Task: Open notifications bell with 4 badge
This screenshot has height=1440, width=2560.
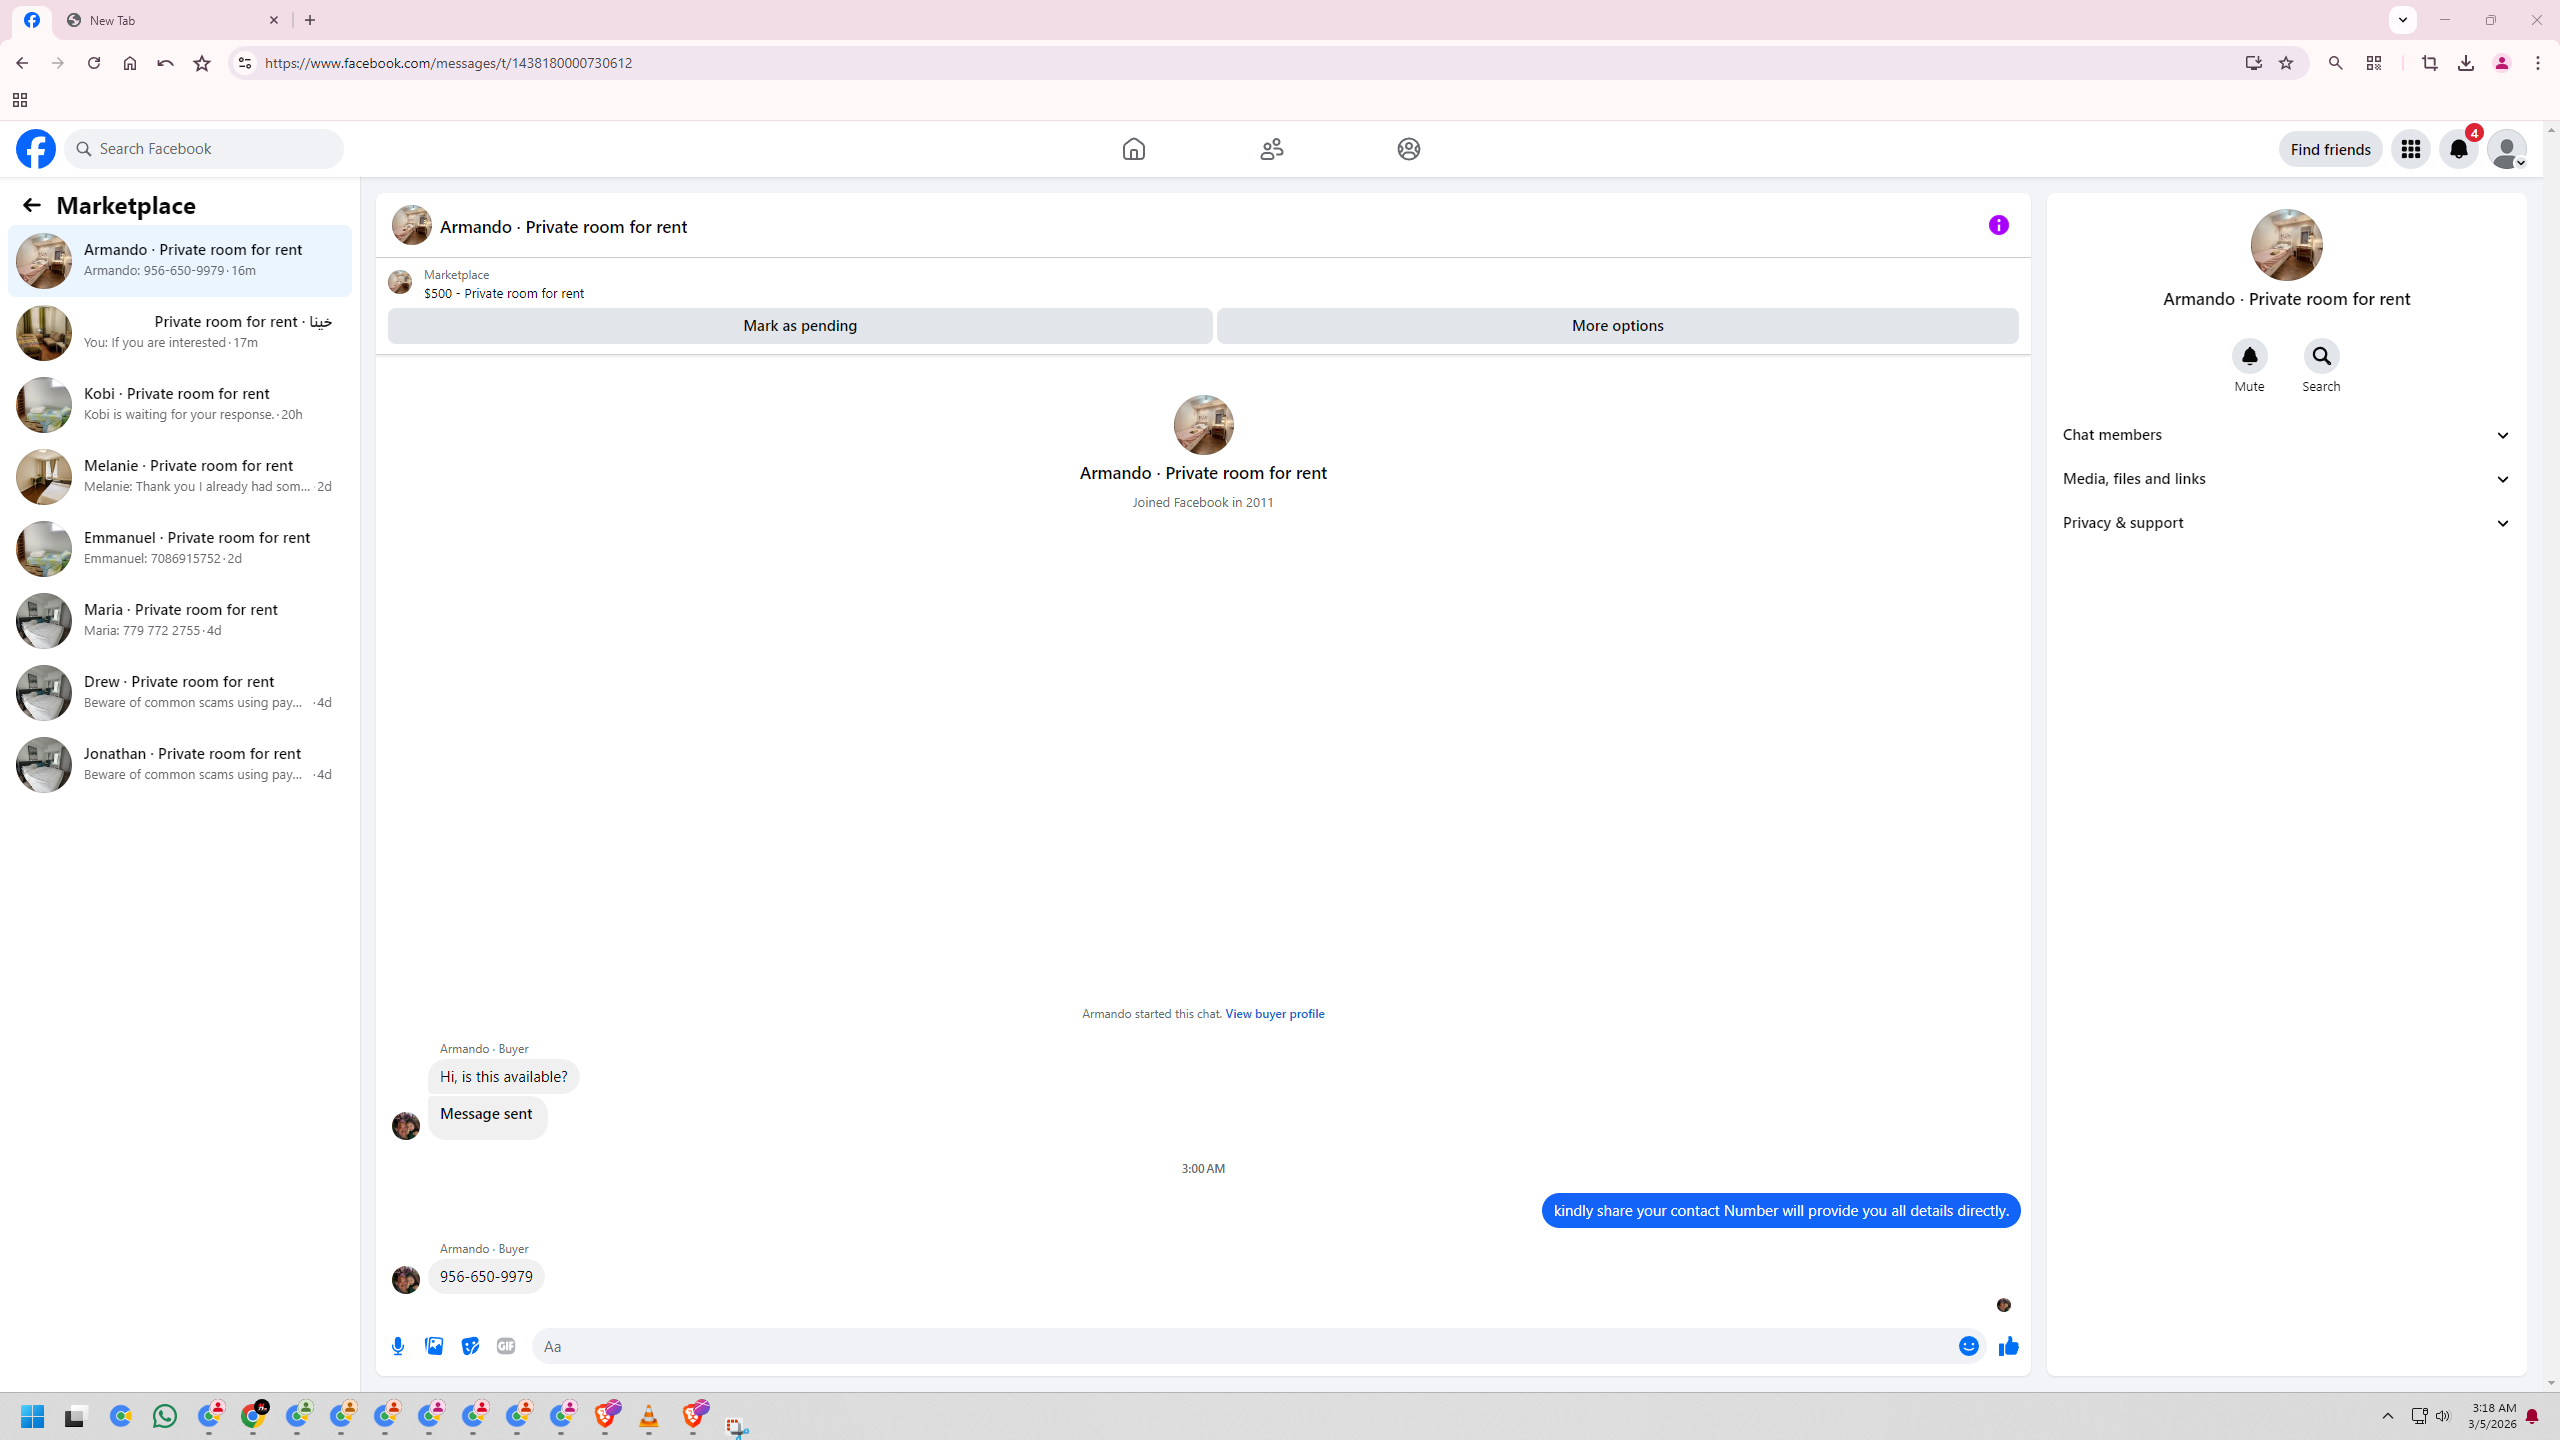Action: coord(2458,149)
